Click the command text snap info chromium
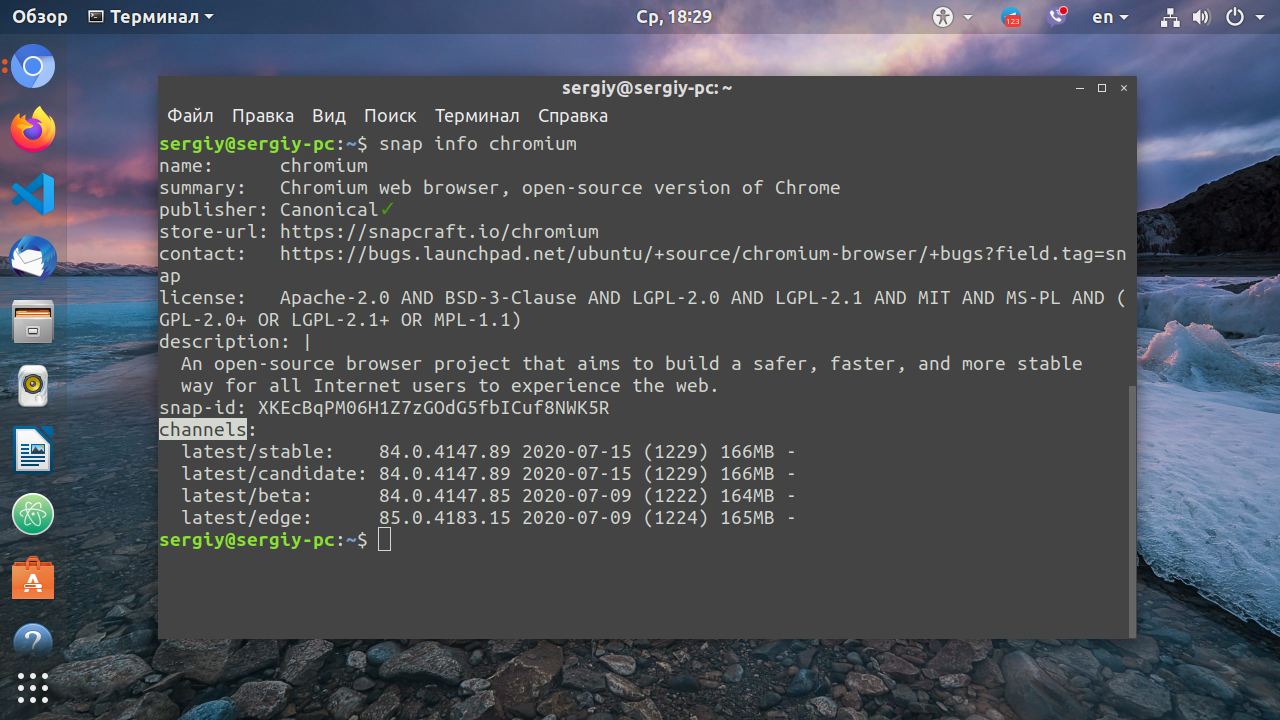 [478, 144]
